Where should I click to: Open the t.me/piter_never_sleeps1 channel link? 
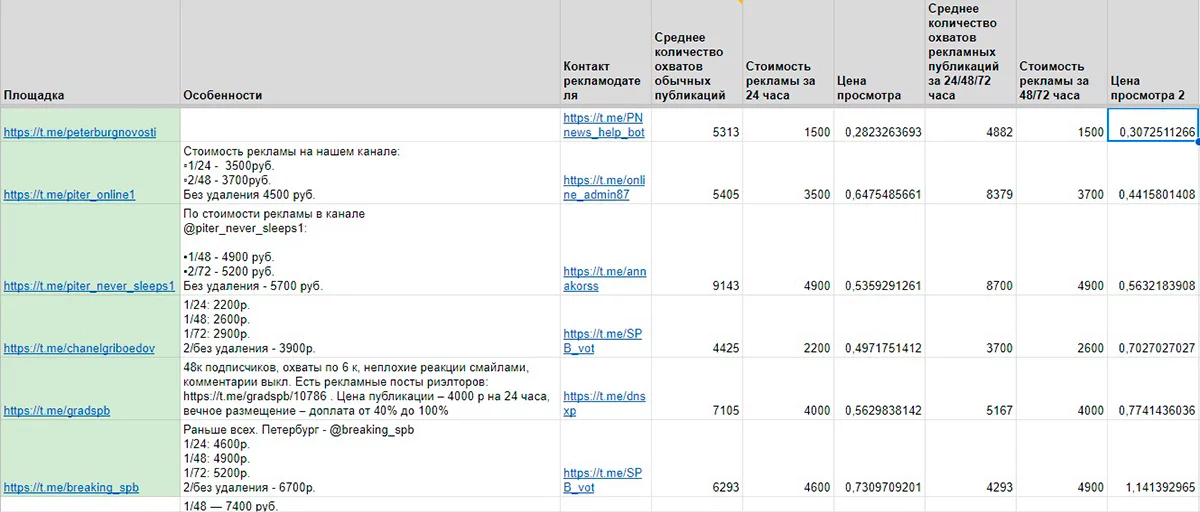tap(89, 286)
